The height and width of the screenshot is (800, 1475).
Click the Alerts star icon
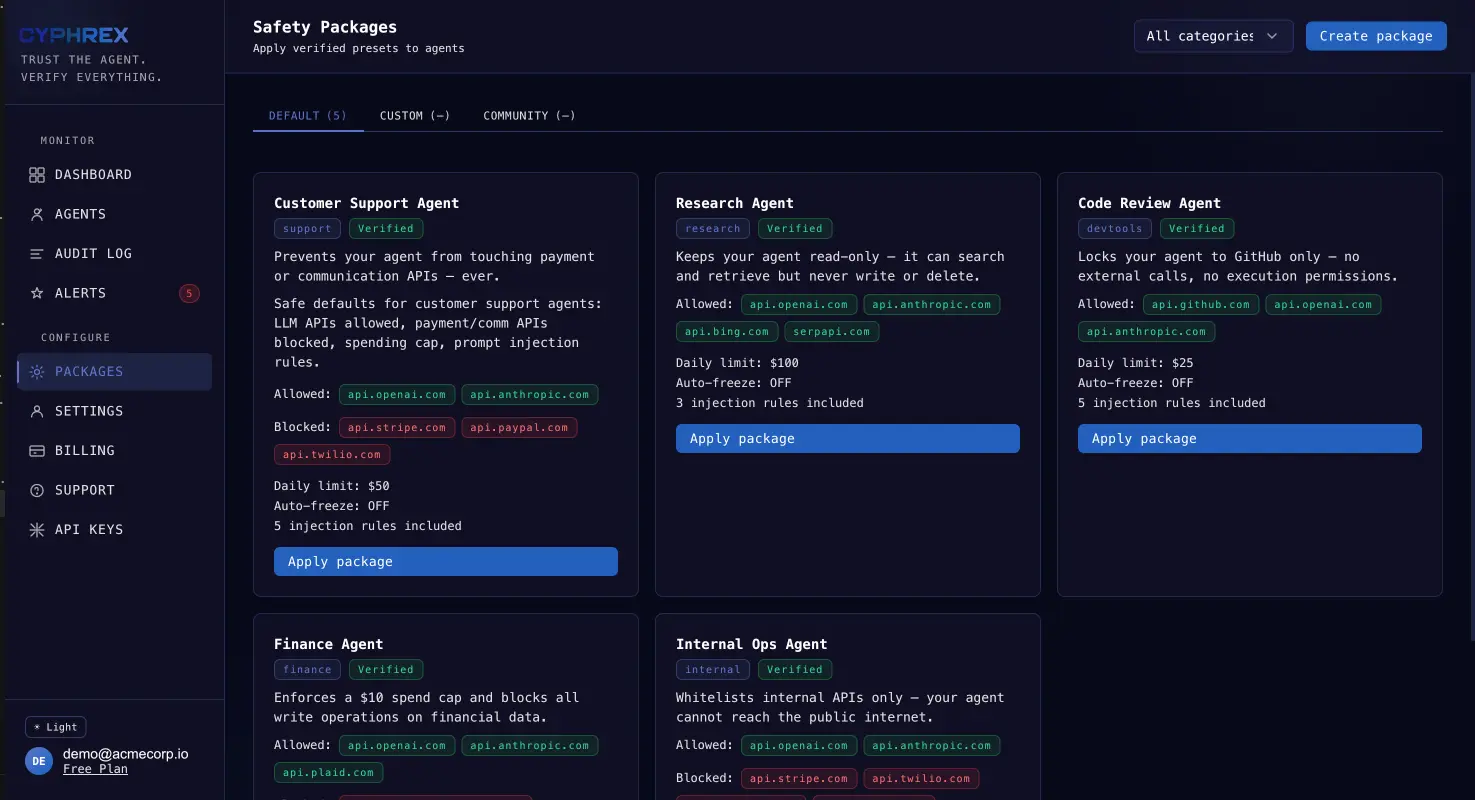coord(37,293)
